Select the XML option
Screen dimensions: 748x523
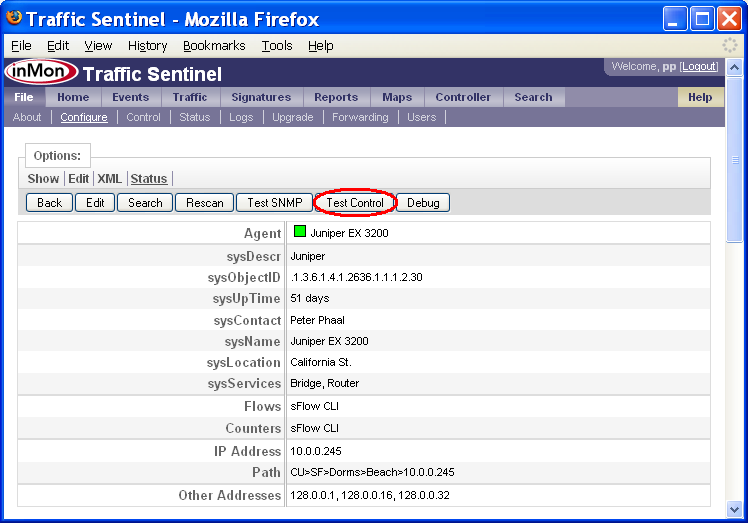tap(110, 179)
